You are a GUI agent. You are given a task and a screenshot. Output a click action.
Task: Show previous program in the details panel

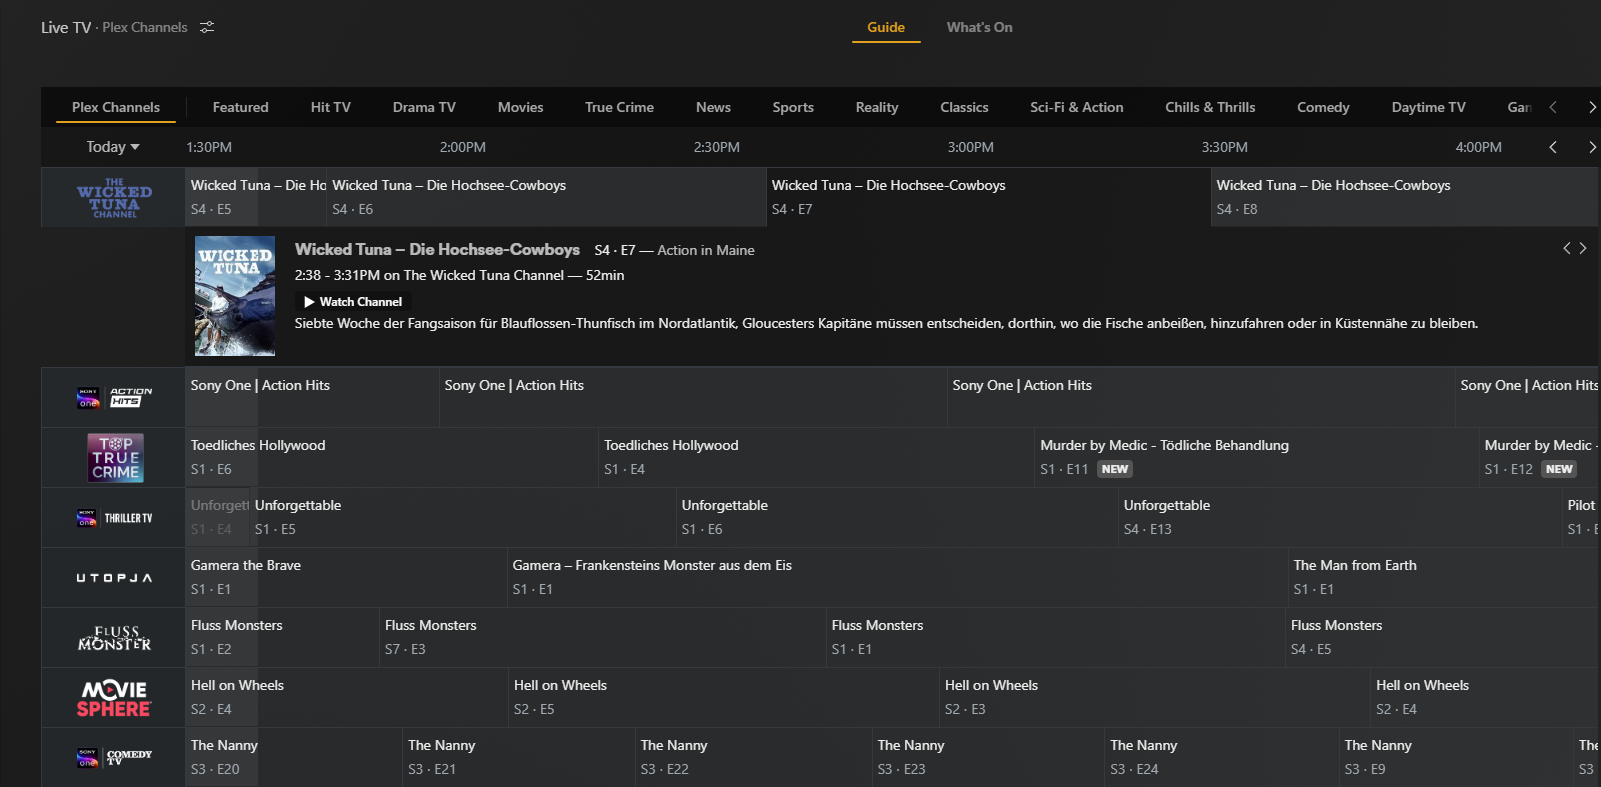tap(1567, 248)
